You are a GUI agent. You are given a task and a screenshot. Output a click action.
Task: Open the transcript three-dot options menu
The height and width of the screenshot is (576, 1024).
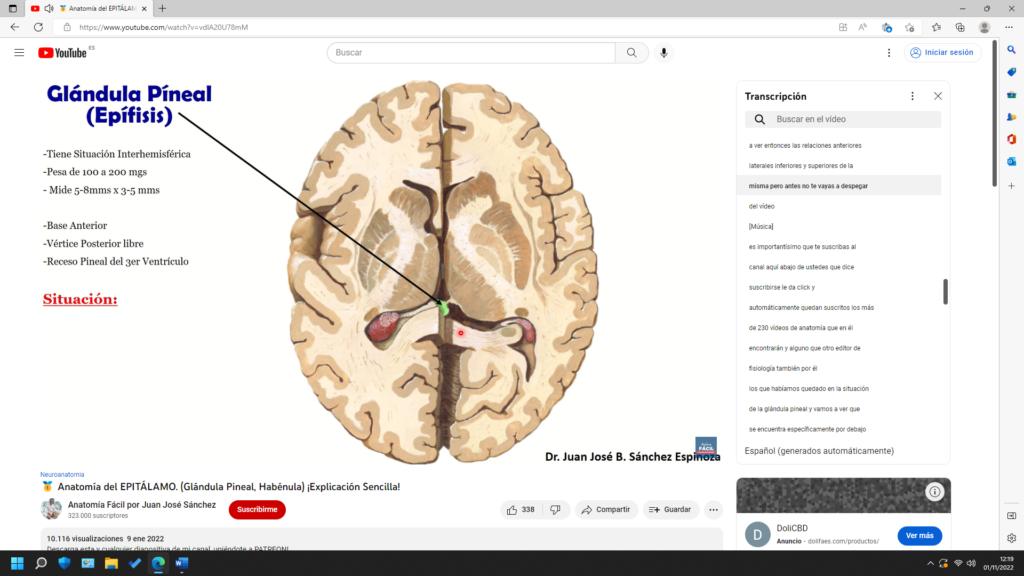coord(911,95)
